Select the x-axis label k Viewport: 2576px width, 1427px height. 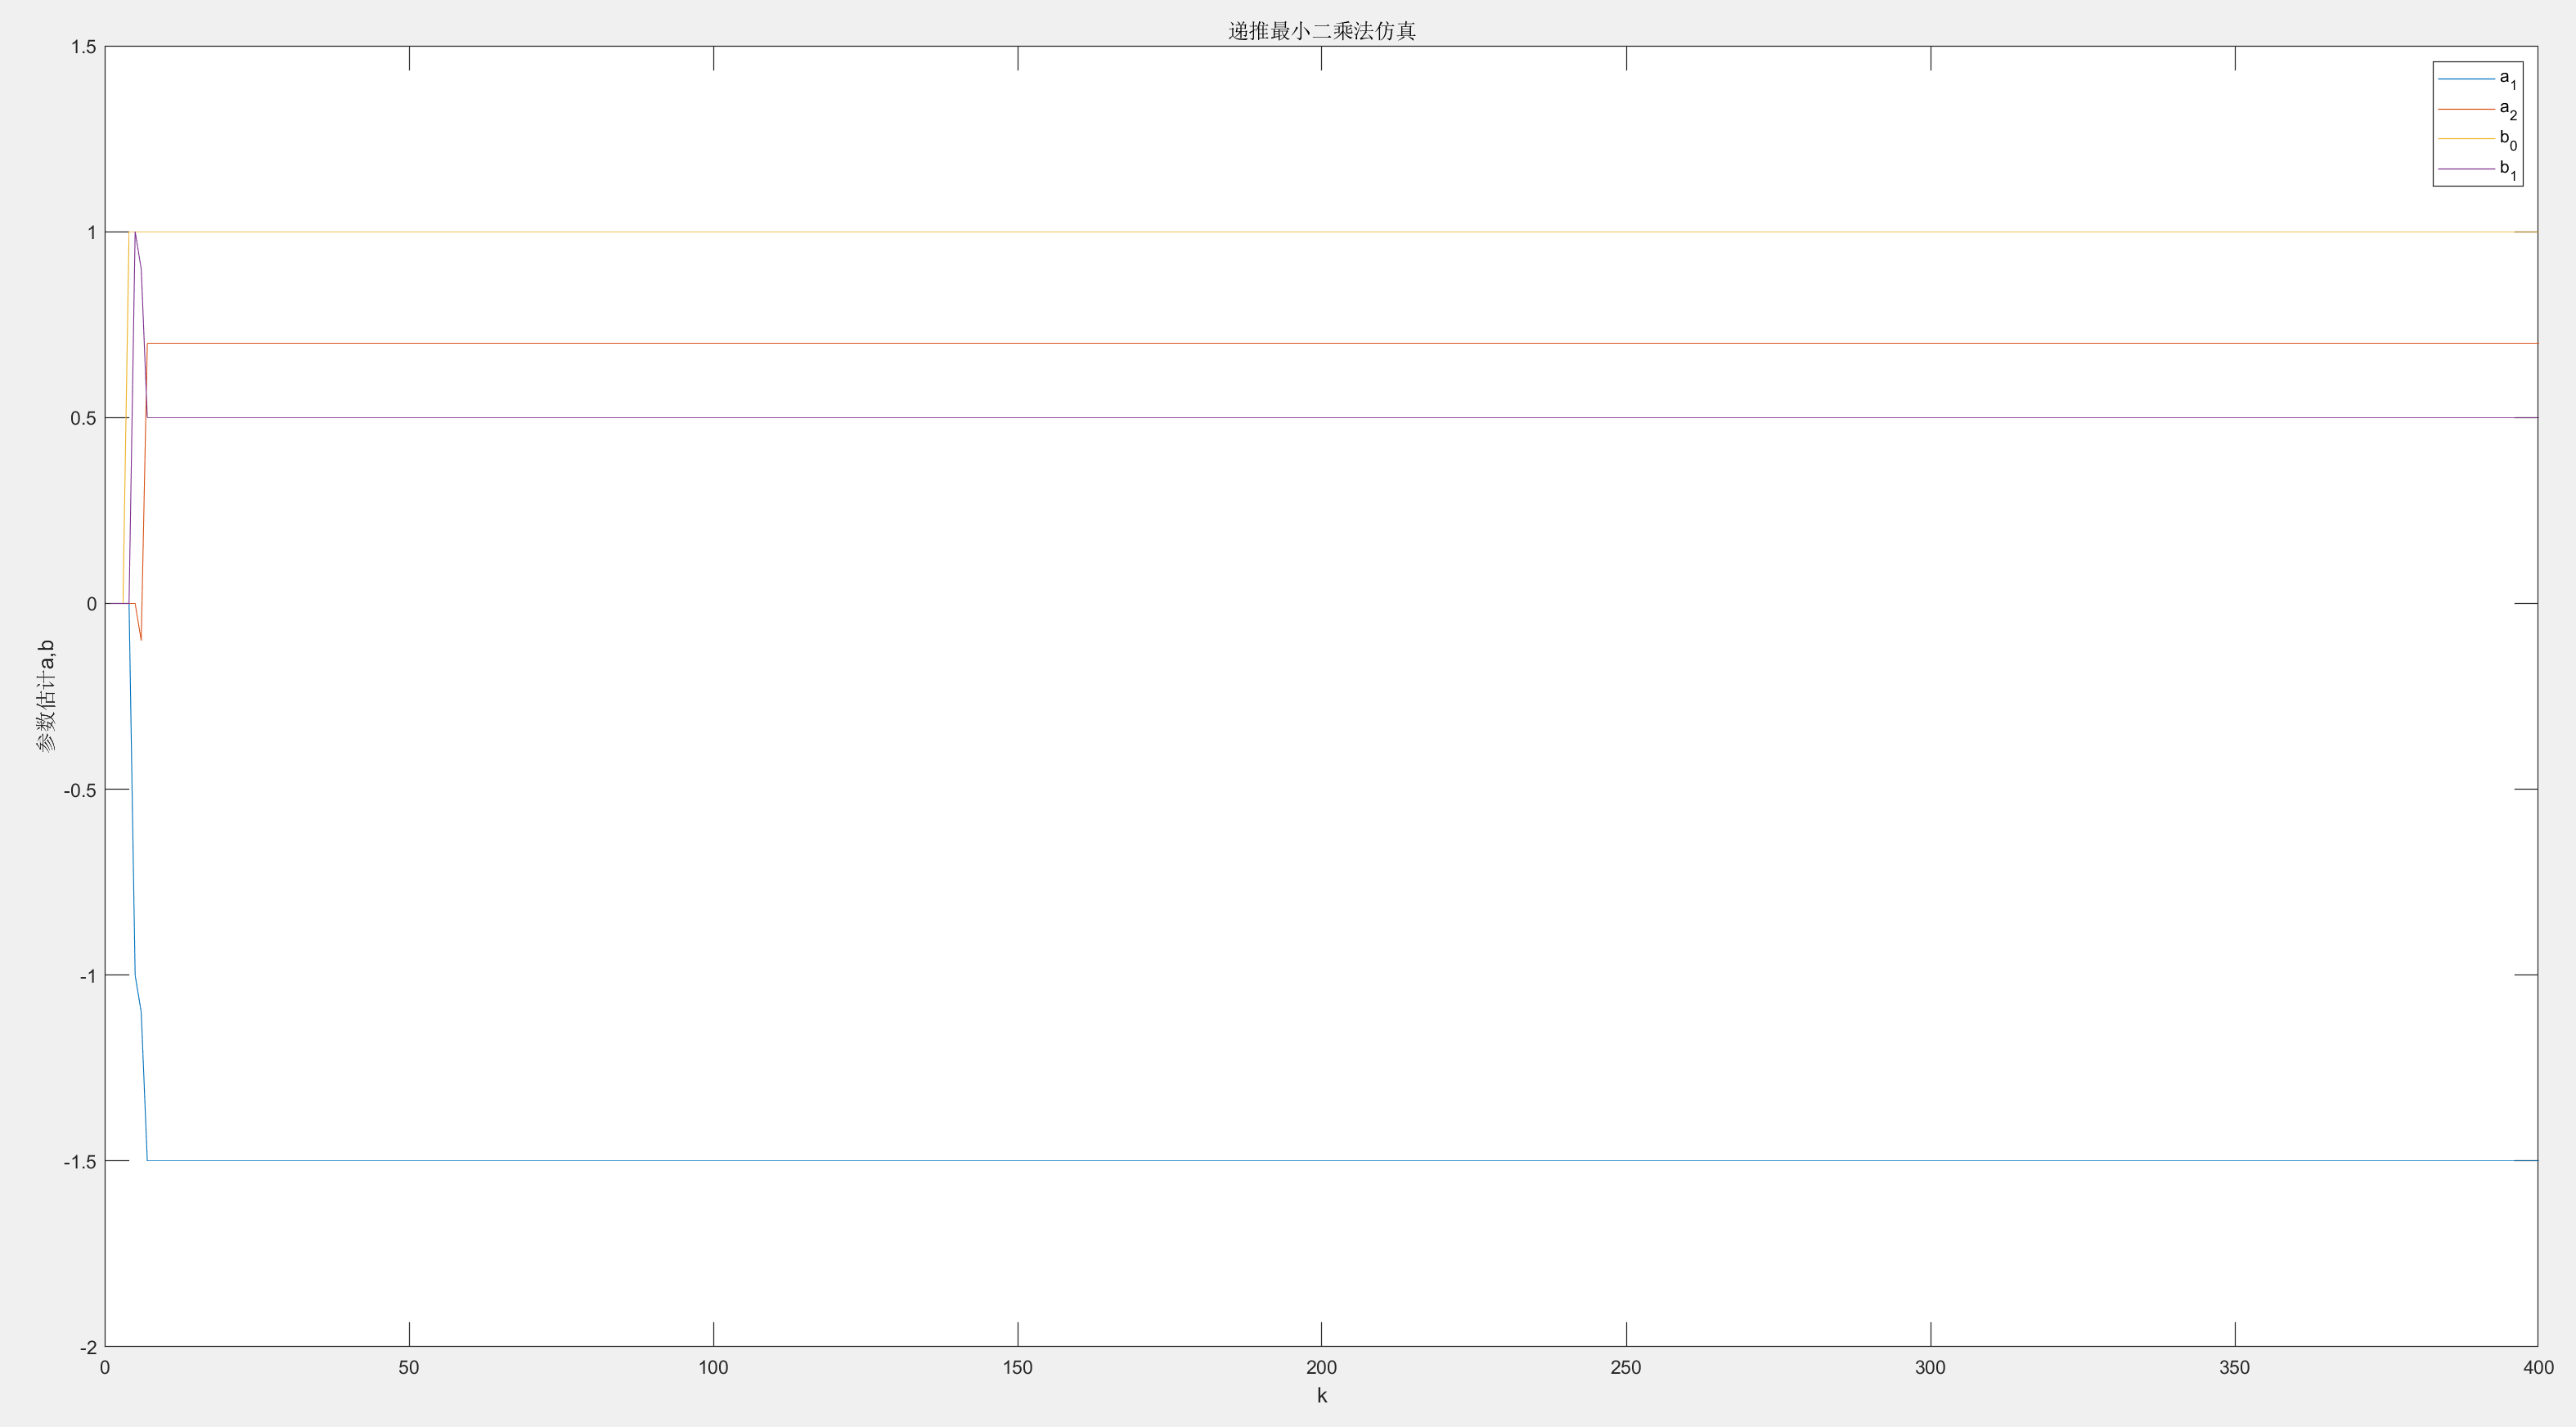pyautogui.click(x=1321, y=1396)
